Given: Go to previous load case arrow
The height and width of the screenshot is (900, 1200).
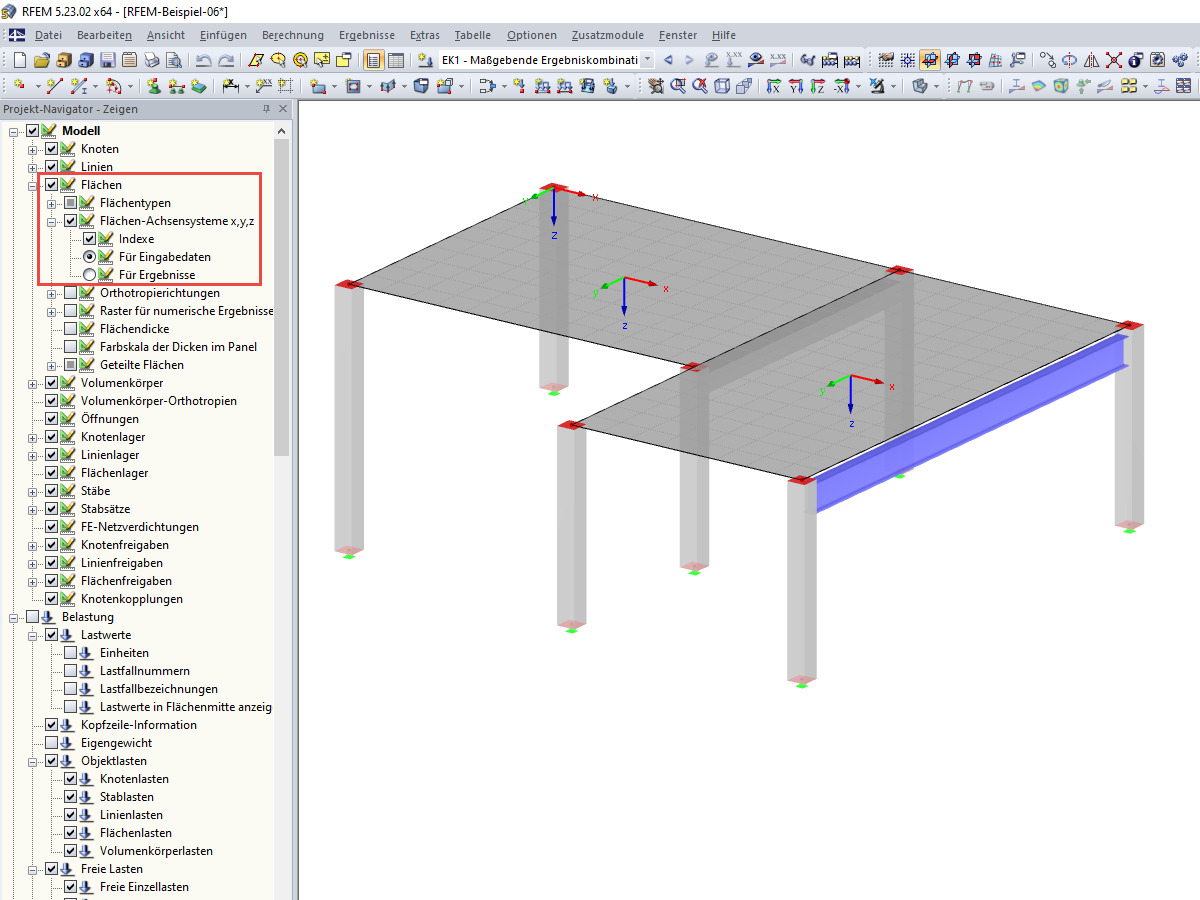Looking at the screenshot, I should [668, 60].
